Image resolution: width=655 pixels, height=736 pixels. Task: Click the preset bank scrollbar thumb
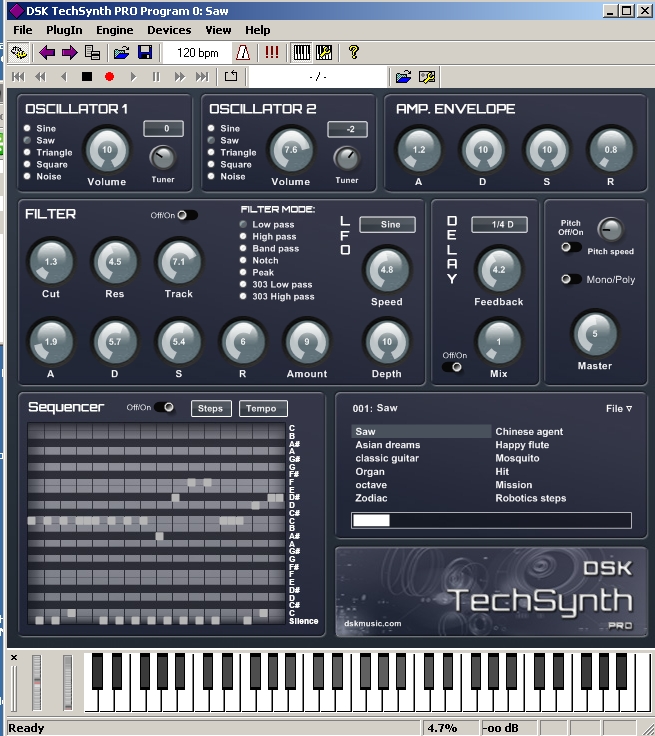[371, 520]
